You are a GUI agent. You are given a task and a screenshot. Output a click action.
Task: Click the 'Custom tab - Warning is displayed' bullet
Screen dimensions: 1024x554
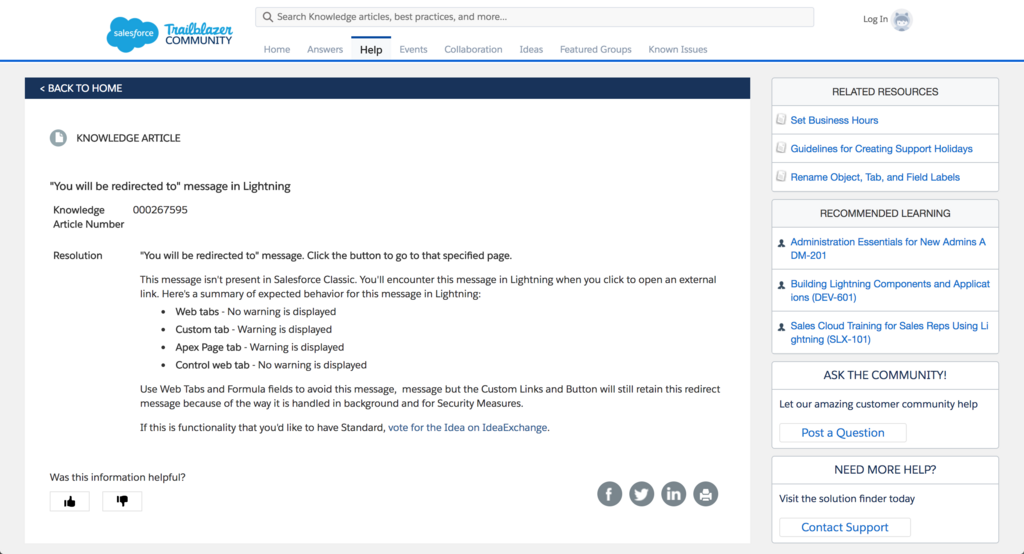(253, 329)
